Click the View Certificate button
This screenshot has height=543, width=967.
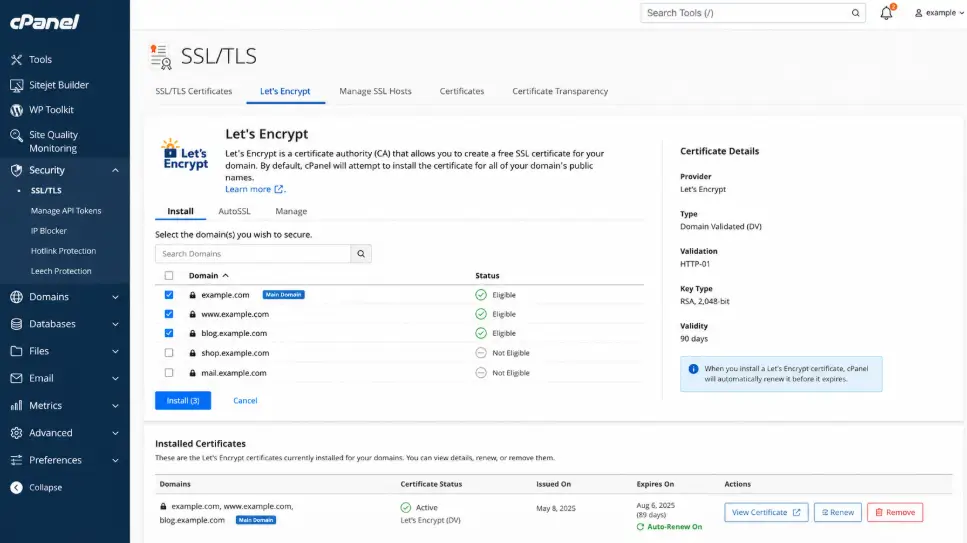tap(766, 512)
